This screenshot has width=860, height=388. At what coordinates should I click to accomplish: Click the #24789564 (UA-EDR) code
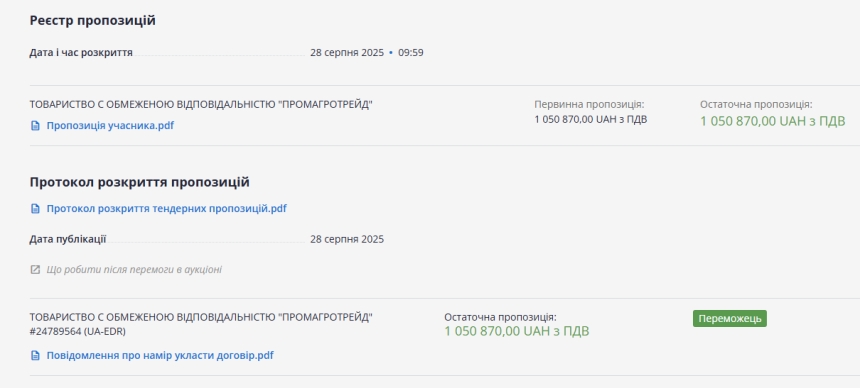(x=78, y=331)
